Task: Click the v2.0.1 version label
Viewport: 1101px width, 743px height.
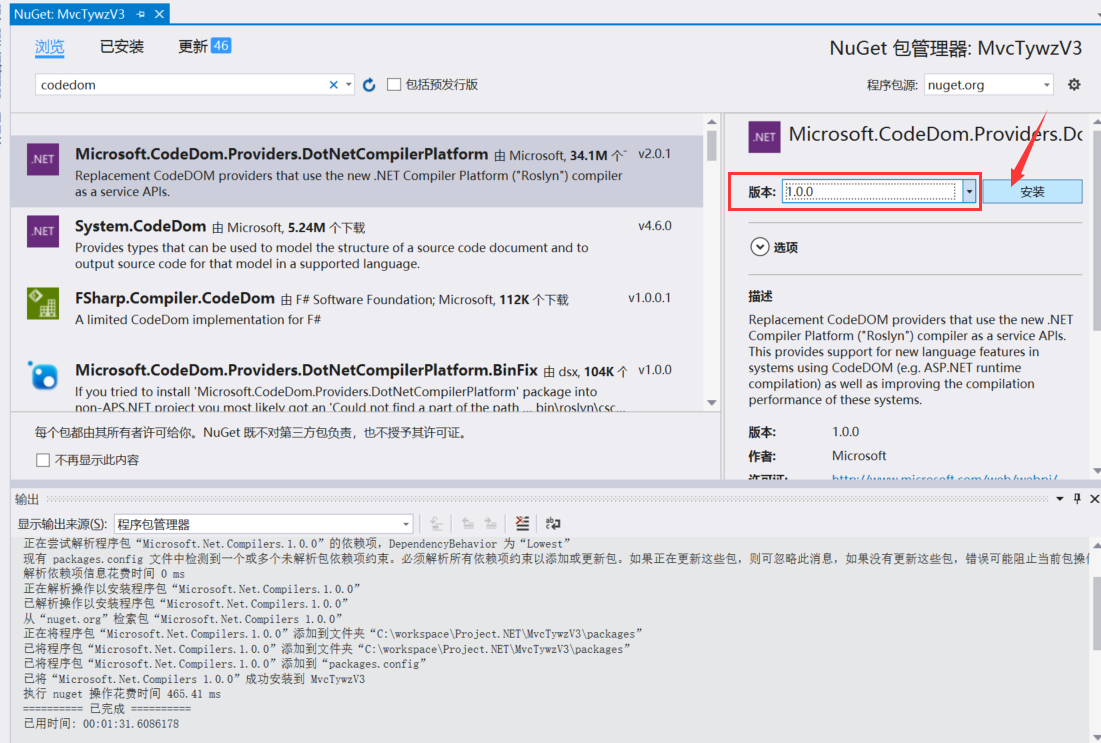Action: pyautogui.click(x=654, y=154)
